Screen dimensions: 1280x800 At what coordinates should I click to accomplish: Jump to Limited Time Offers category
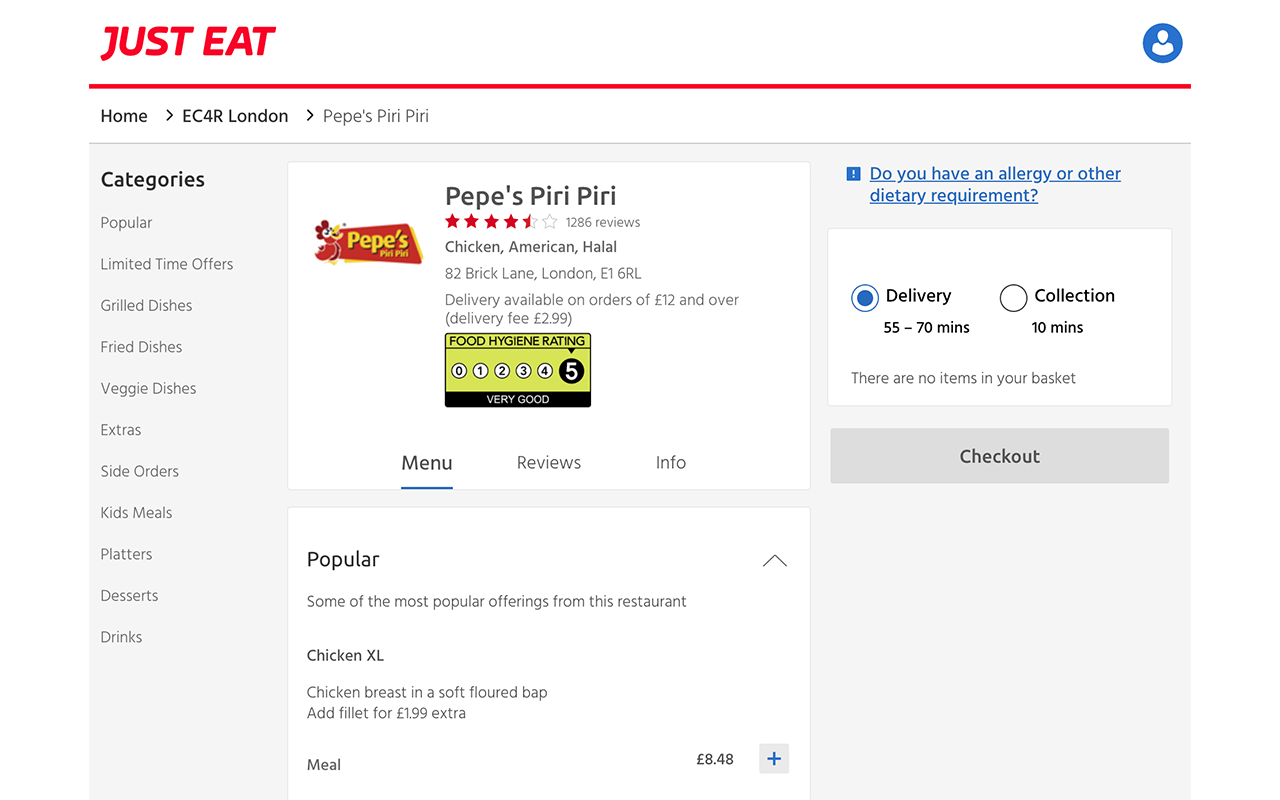point(167,264)
